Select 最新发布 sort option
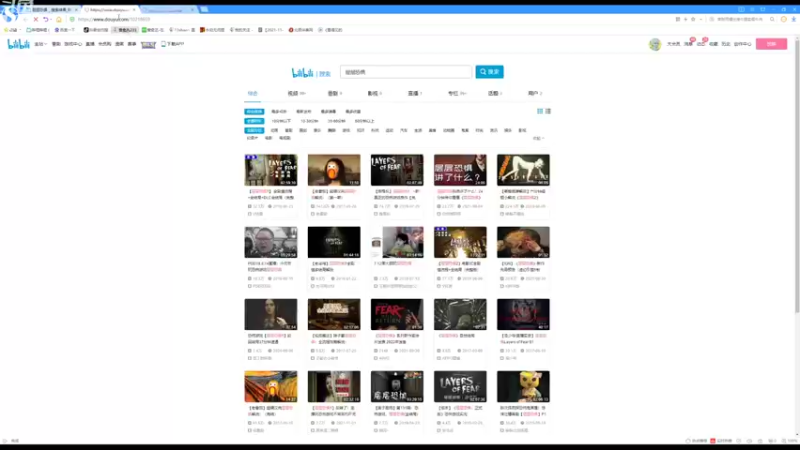This screenshot has height=450, width=800. 304,111
